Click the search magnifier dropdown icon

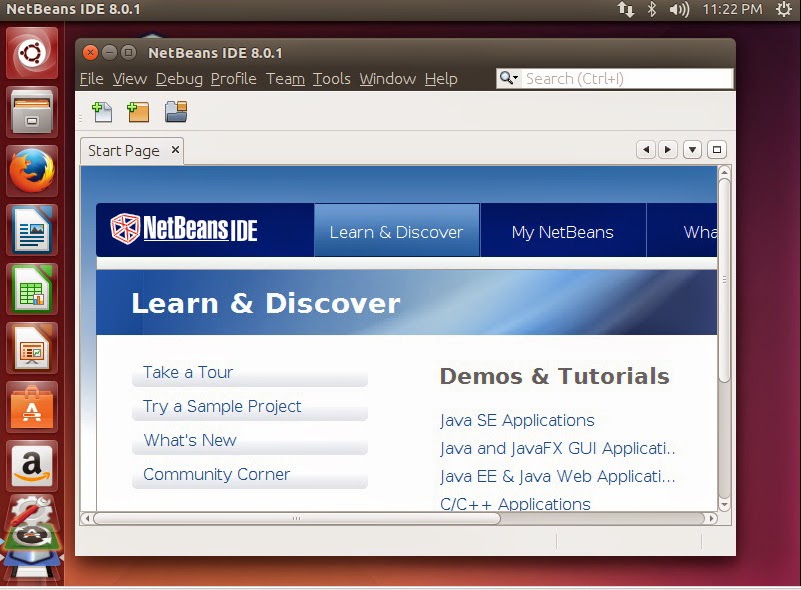pos(509,78)
